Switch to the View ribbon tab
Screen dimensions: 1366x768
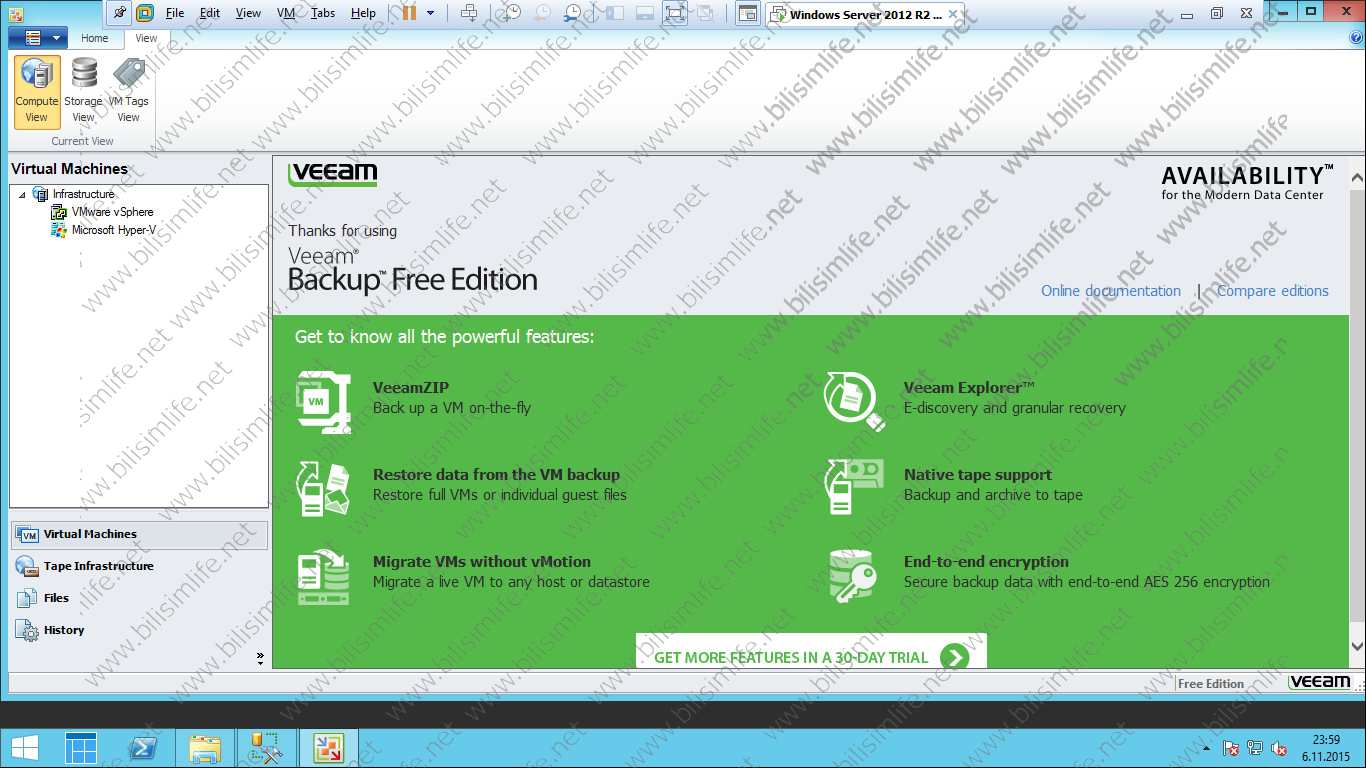[x=146, y=38]
